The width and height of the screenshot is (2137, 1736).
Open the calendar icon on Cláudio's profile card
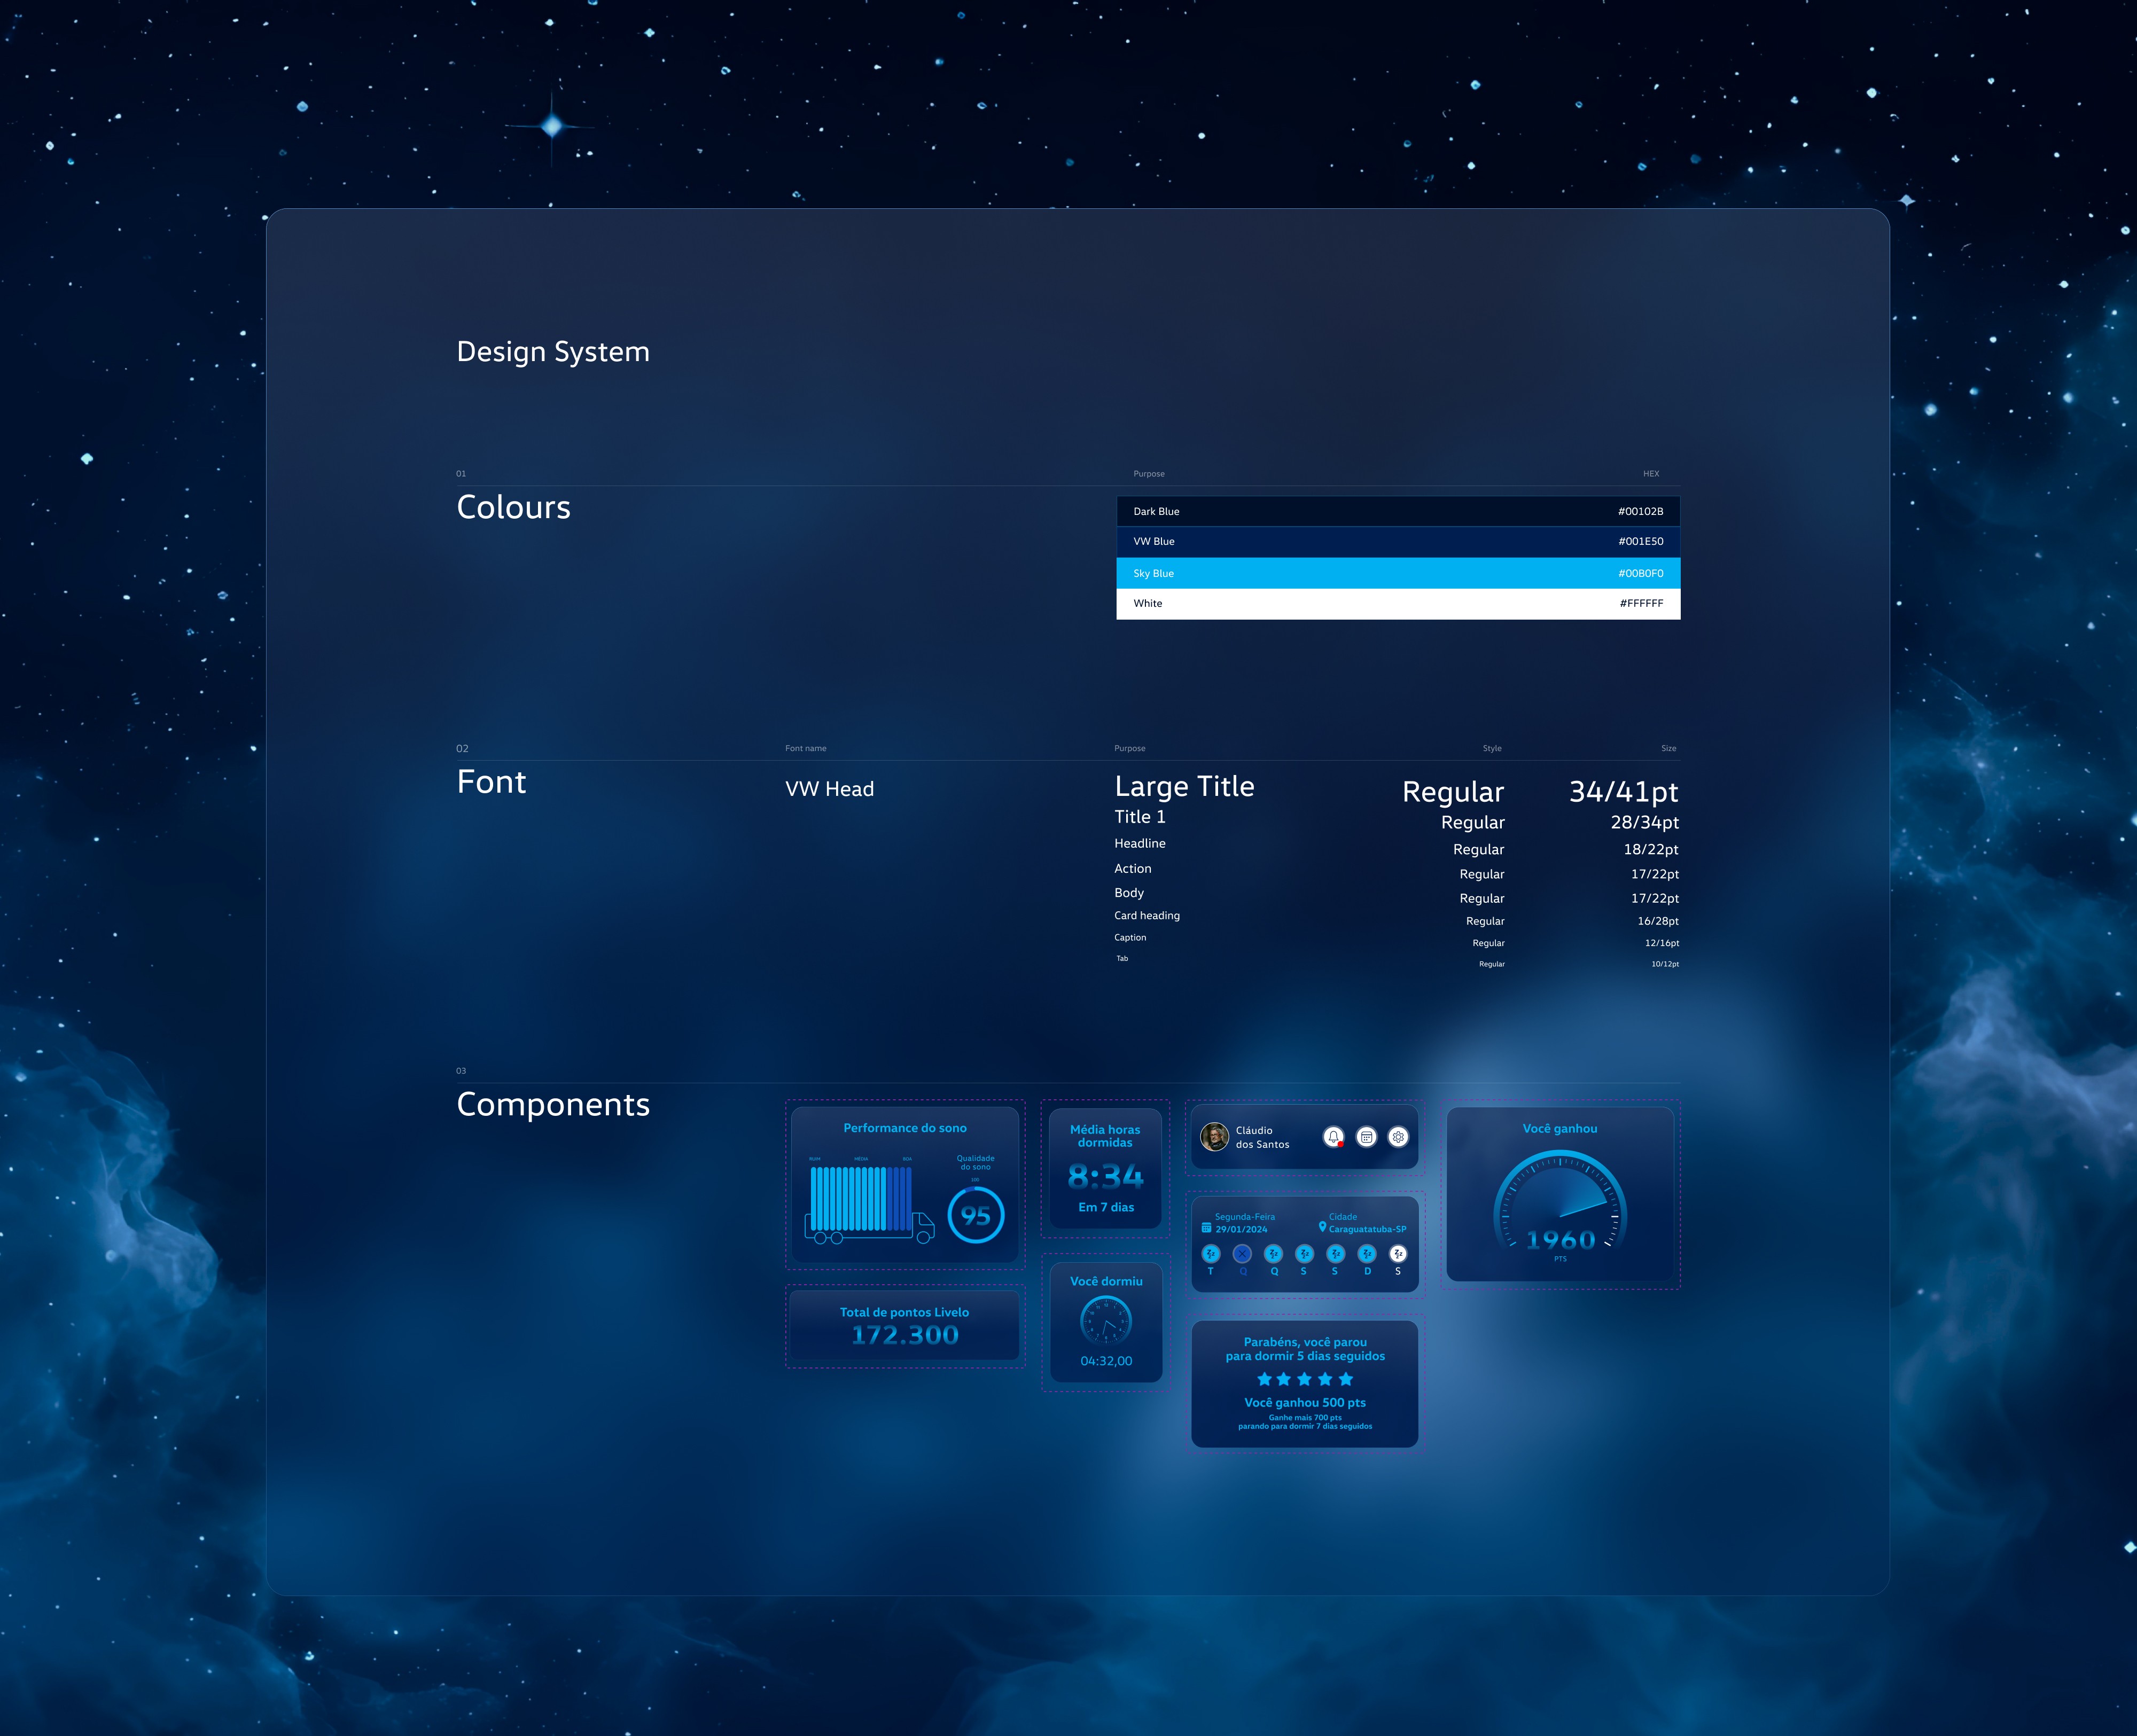[x=1366, y=1137]
